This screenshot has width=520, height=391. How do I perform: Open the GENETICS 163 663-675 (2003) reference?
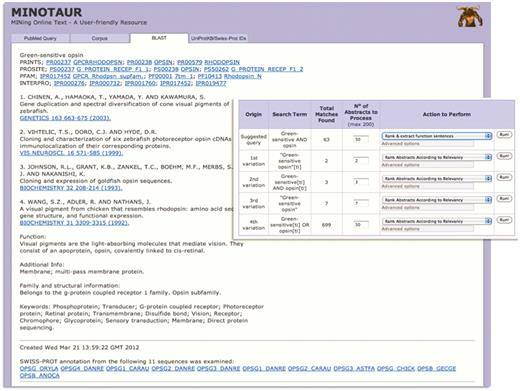point(65,118)
